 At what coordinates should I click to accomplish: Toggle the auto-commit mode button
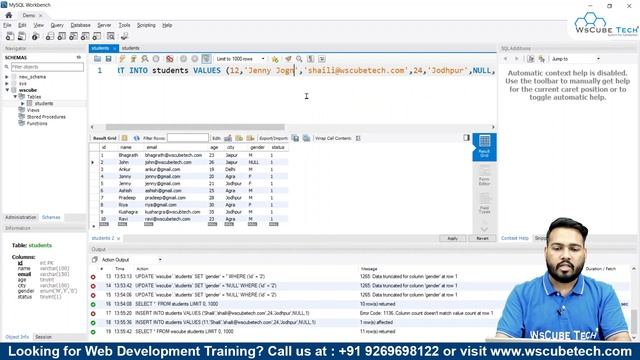click(x=206, y=59)
